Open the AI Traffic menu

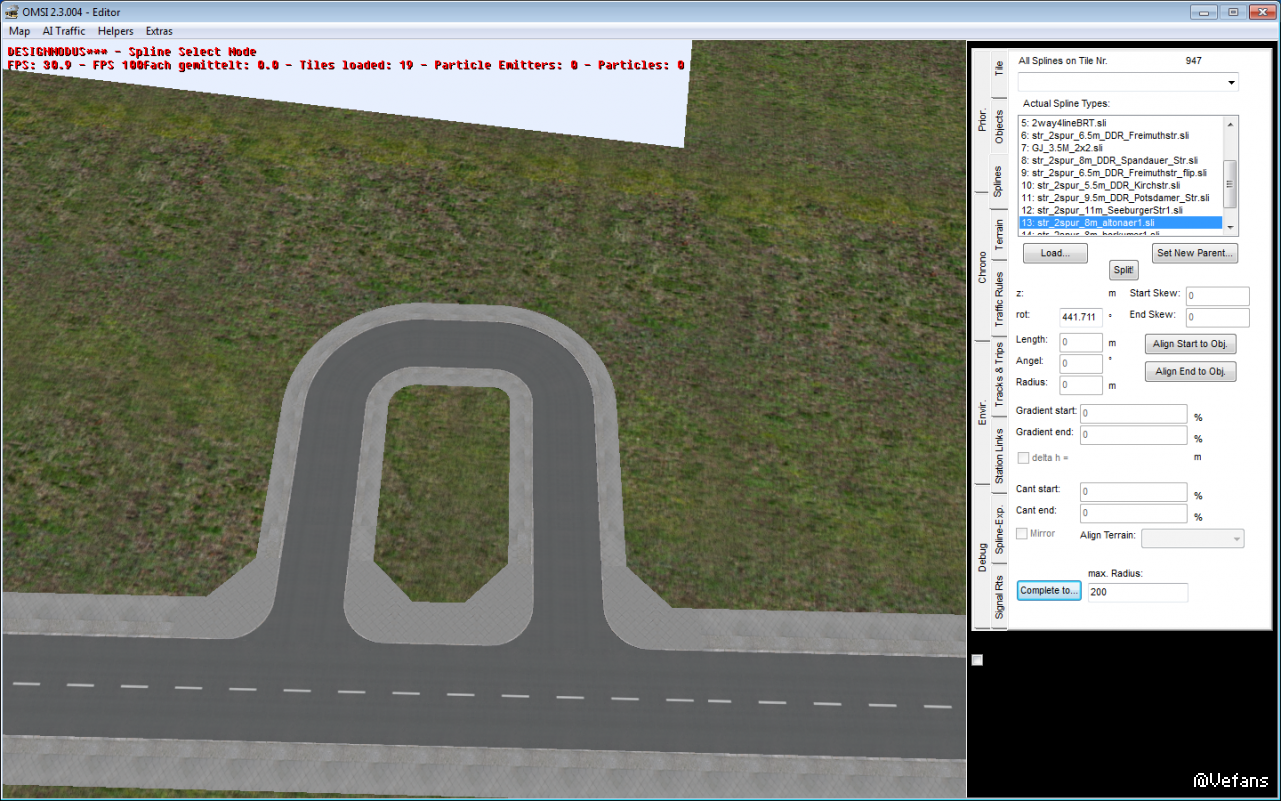64,31
